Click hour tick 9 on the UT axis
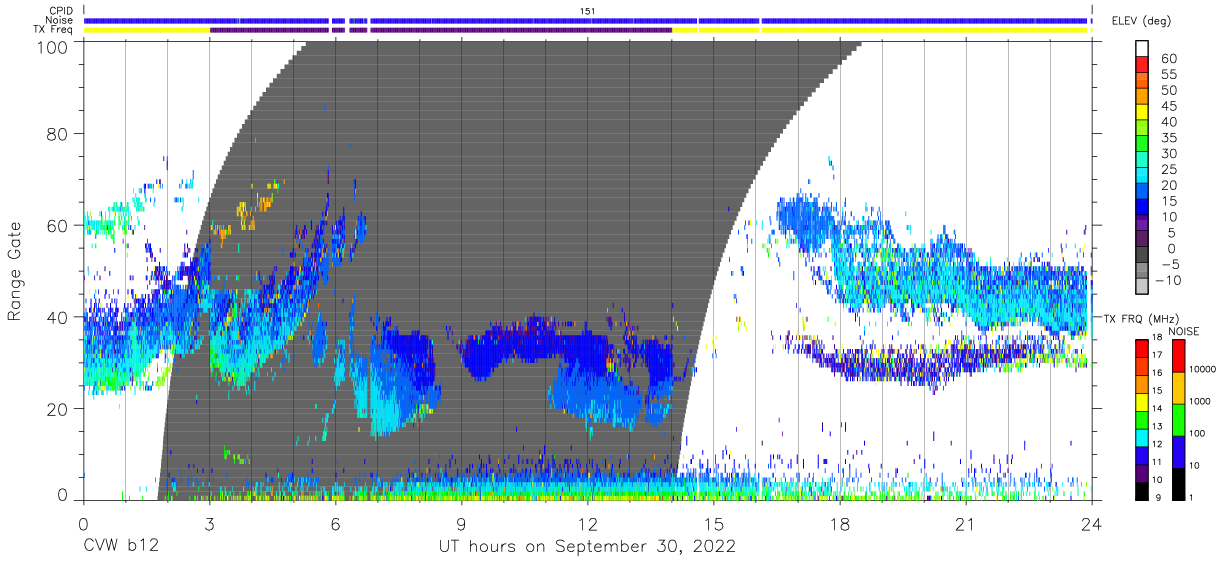This screenshot has height=567, width=1228. coord(461,523)
